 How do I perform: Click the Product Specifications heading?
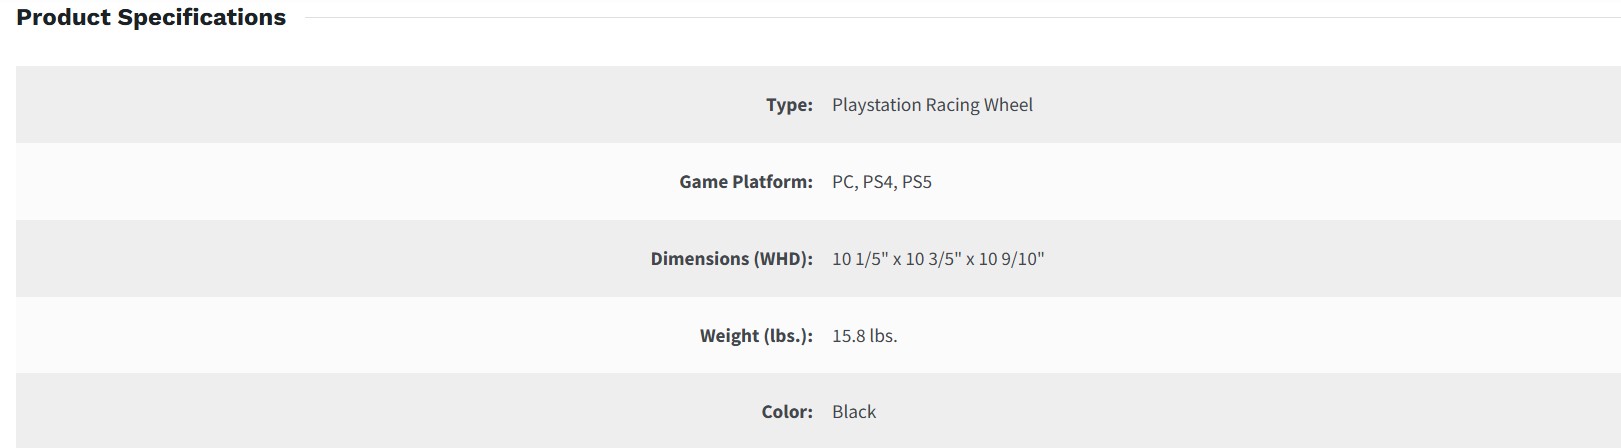(151, 18)
